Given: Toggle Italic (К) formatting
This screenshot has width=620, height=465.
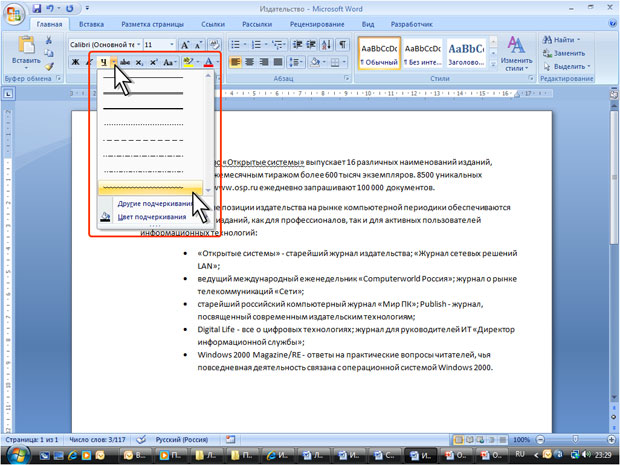Looking at the screenshot, I should coord(90,62).
